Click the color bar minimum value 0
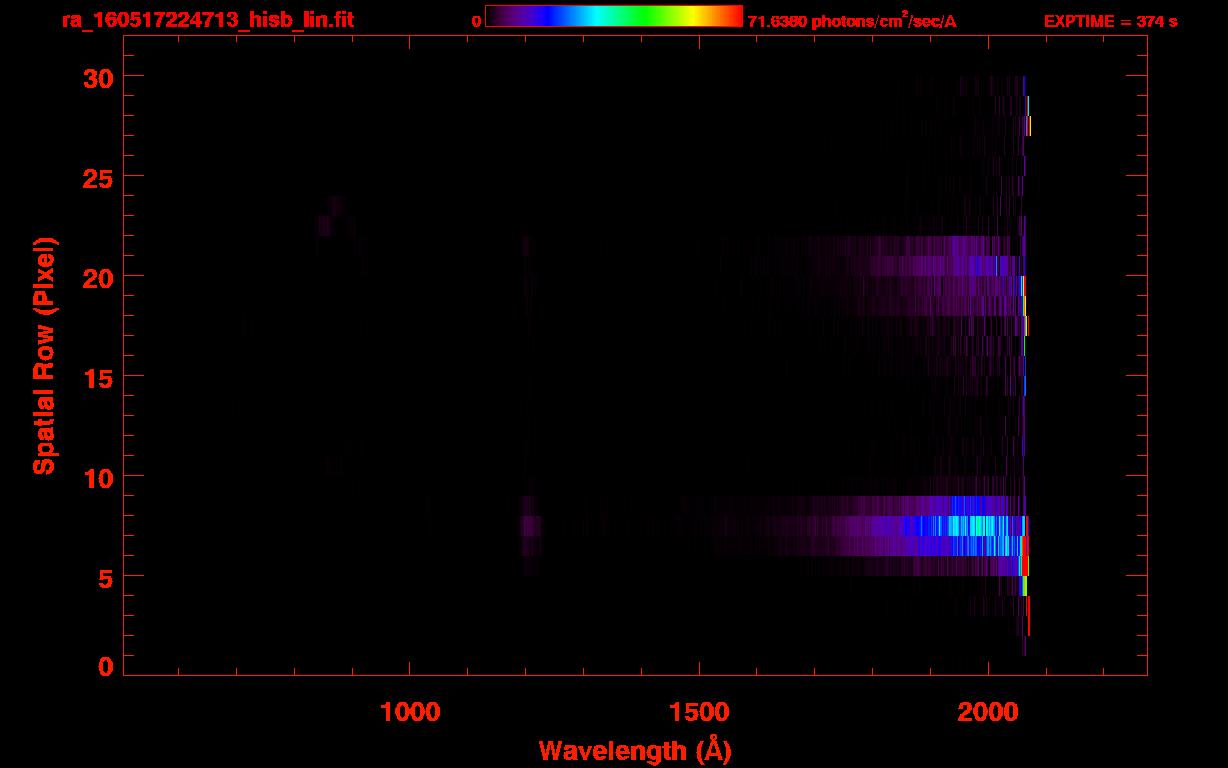Viewport: 1228px width, 768px height. tap(477, 21)
